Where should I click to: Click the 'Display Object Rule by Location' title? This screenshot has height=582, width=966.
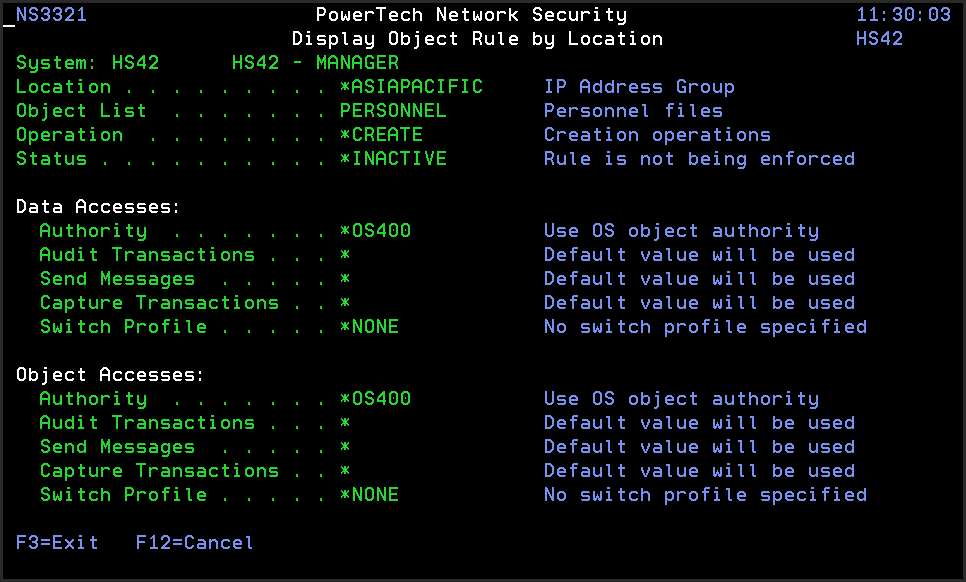(x=477, y=39)
